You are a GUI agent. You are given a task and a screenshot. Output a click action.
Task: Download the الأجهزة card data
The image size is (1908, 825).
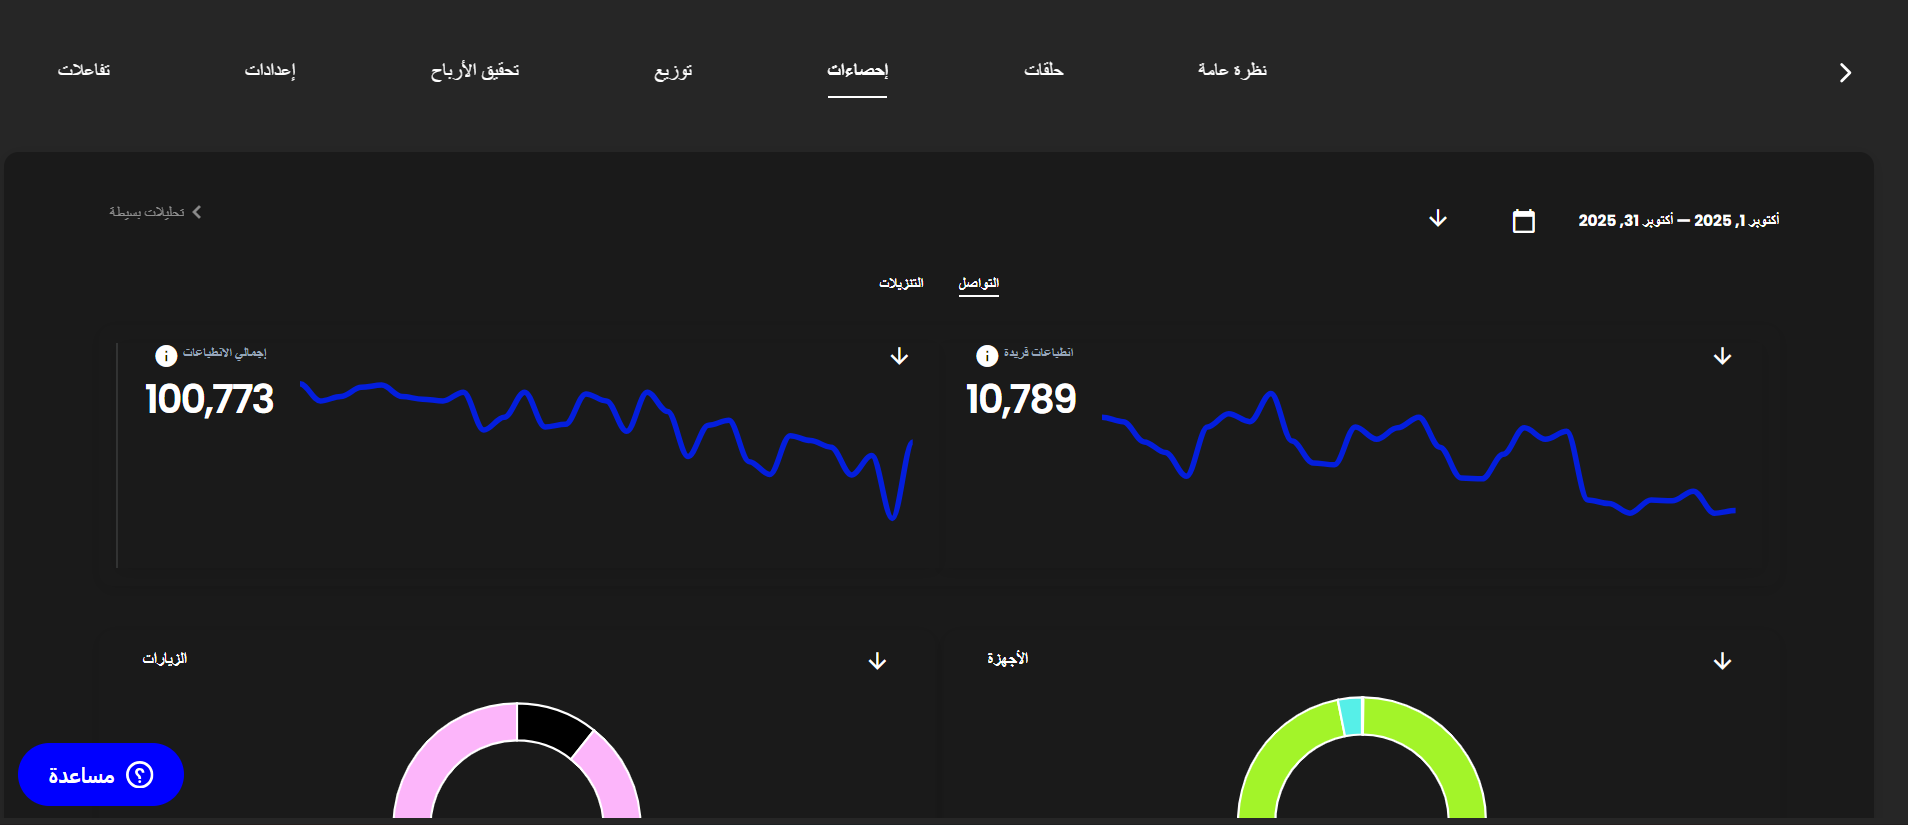[1722, 661]
